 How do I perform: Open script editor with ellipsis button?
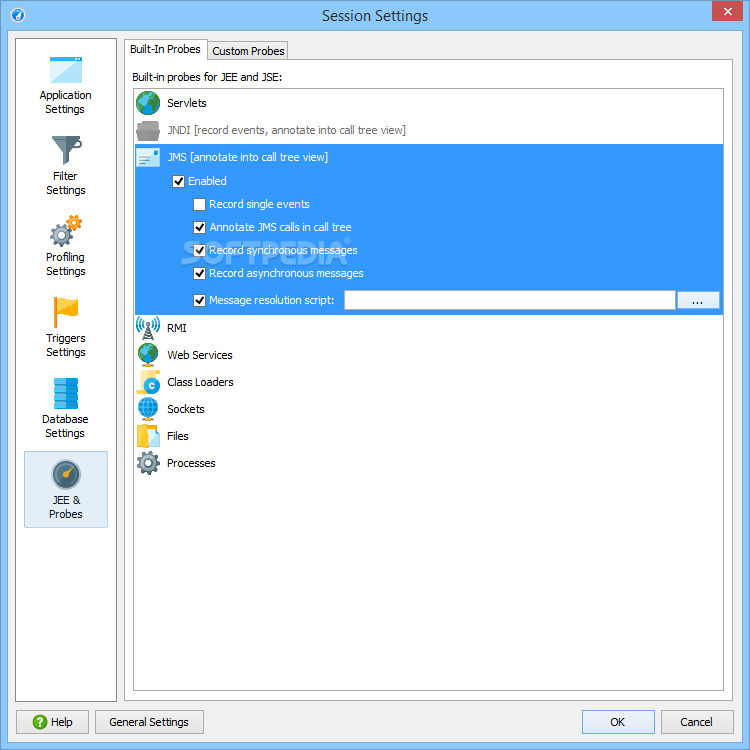pos(698,300)
